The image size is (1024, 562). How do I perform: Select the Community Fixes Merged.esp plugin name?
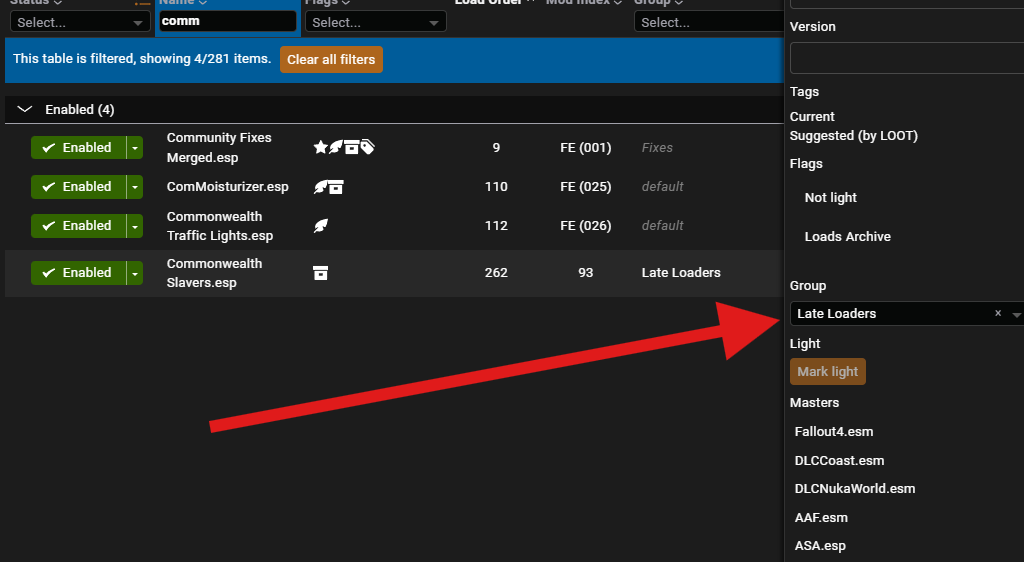coord(219,148)
